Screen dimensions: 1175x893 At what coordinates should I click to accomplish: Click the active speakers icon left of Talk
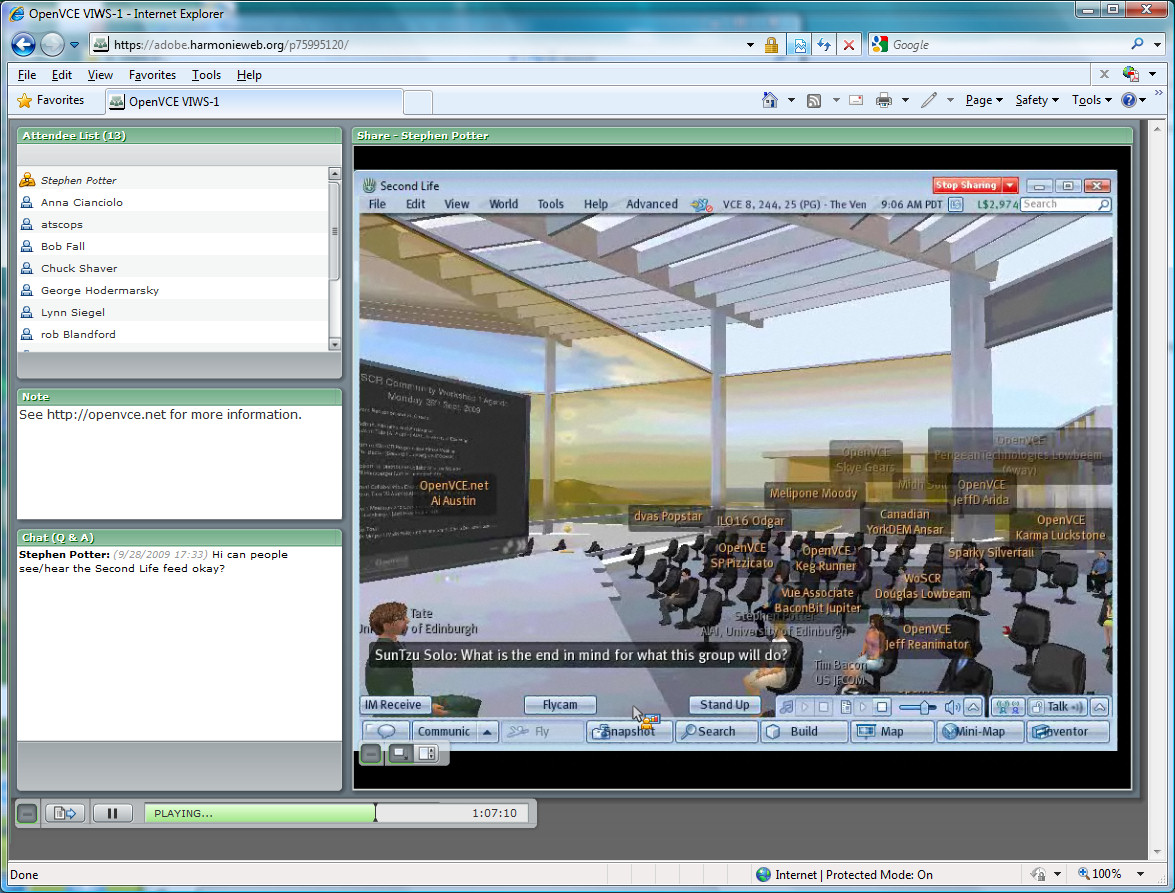point(1008,706)
